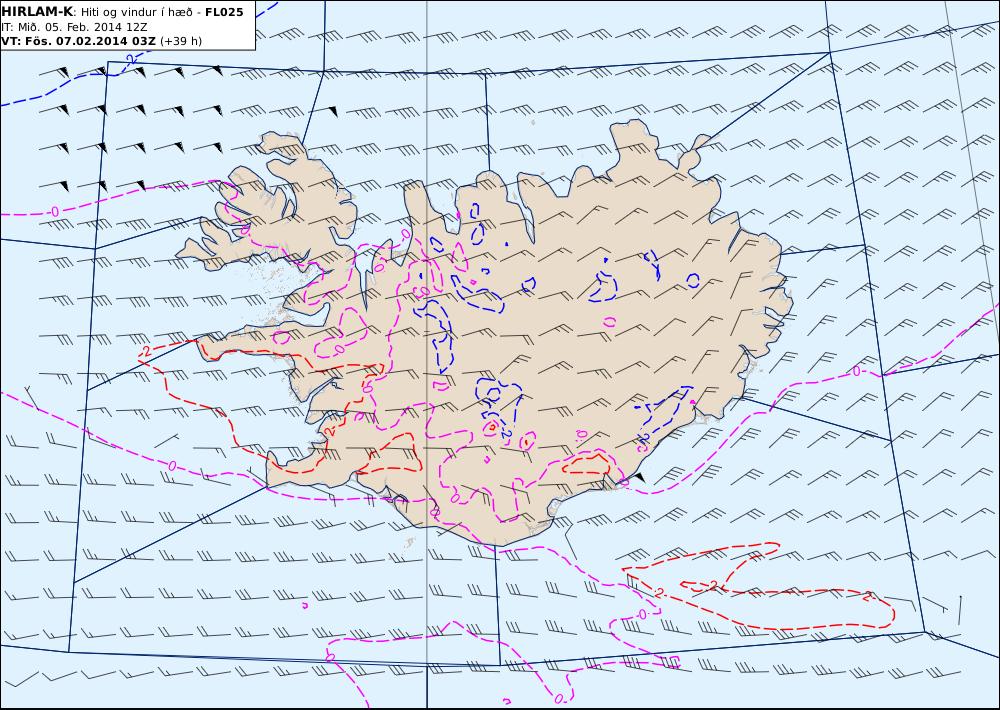
Task: Click the FL025 flight level label
Action: [x=224, y=12]
